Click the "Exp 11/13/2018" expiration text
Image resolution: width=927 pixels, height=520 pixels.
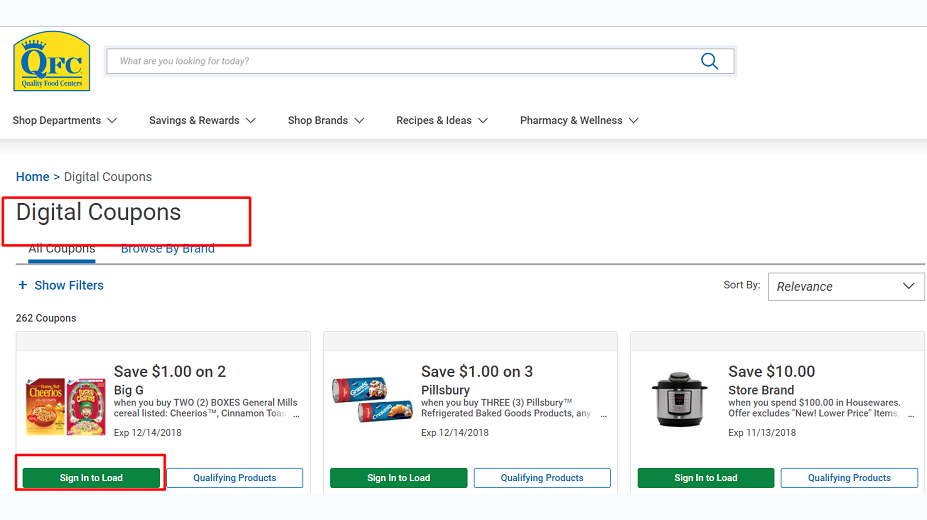point(762,433)
